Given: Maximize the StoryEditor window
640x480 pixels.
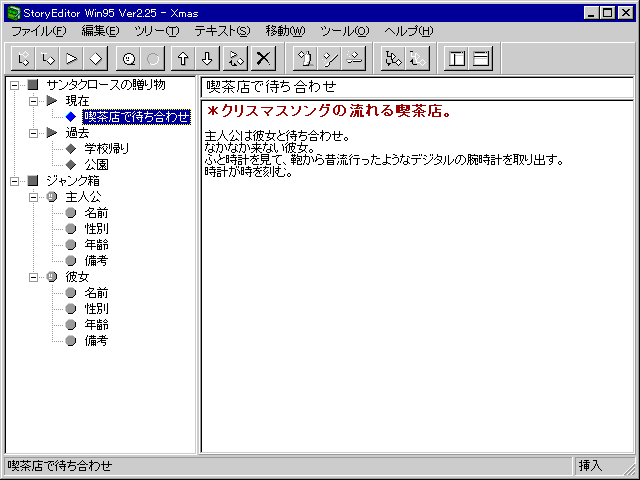Looking at the screenshot, I should (608, 13).
